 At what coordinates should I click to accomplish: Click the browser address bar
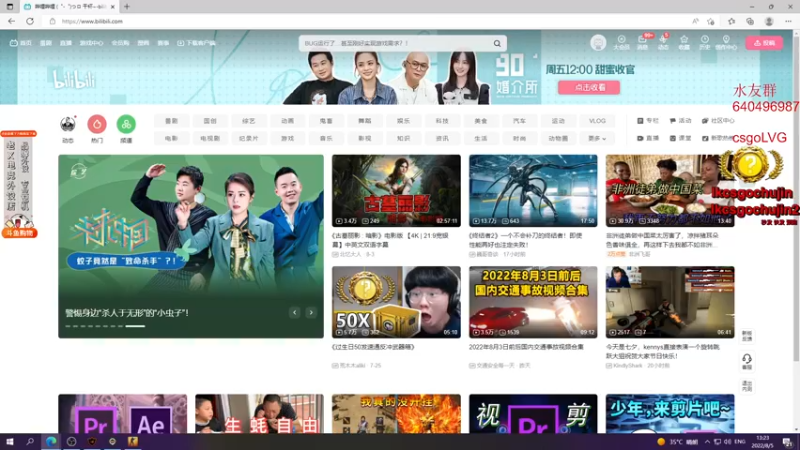click(x=367, y=21)
